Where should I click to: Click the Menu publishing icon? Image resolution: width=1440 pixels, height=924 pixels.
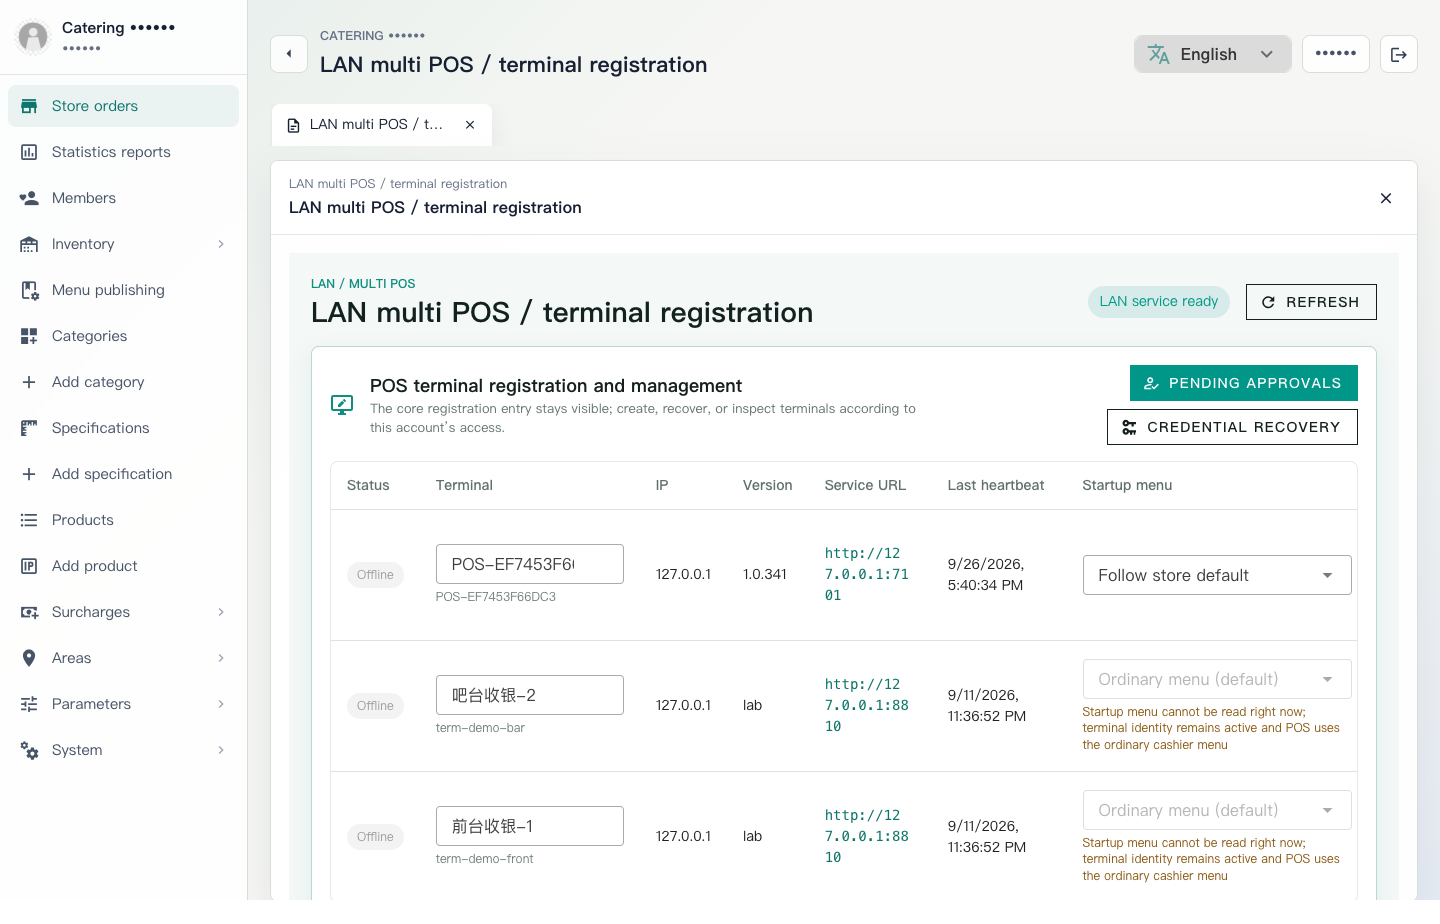[x=29, y=290]
